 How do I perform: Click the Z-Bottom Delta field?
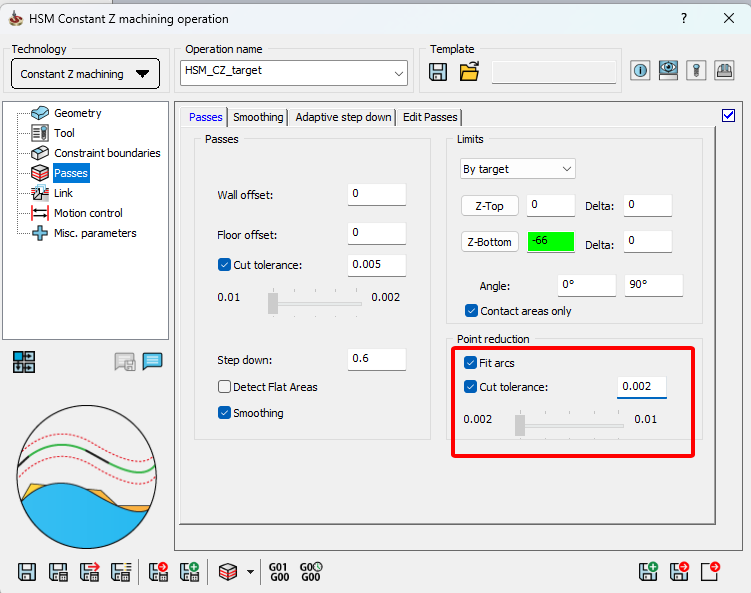point(648,241)
